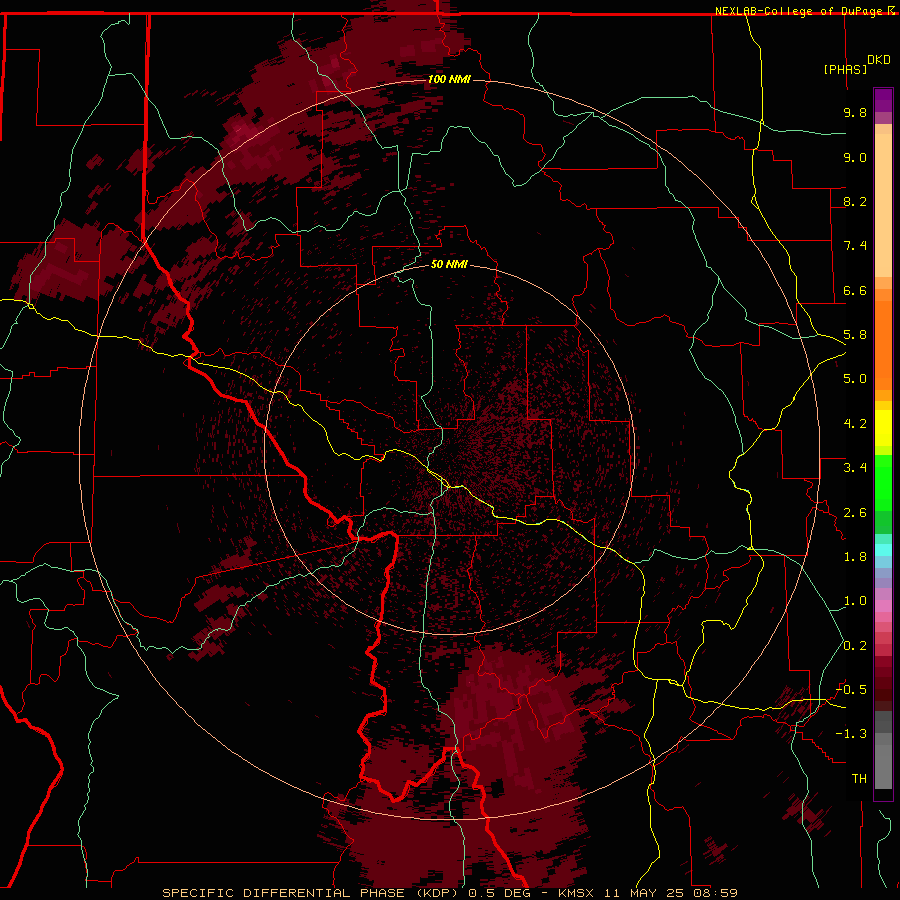Click the 6.6 value on the scale

pos(855,290)
